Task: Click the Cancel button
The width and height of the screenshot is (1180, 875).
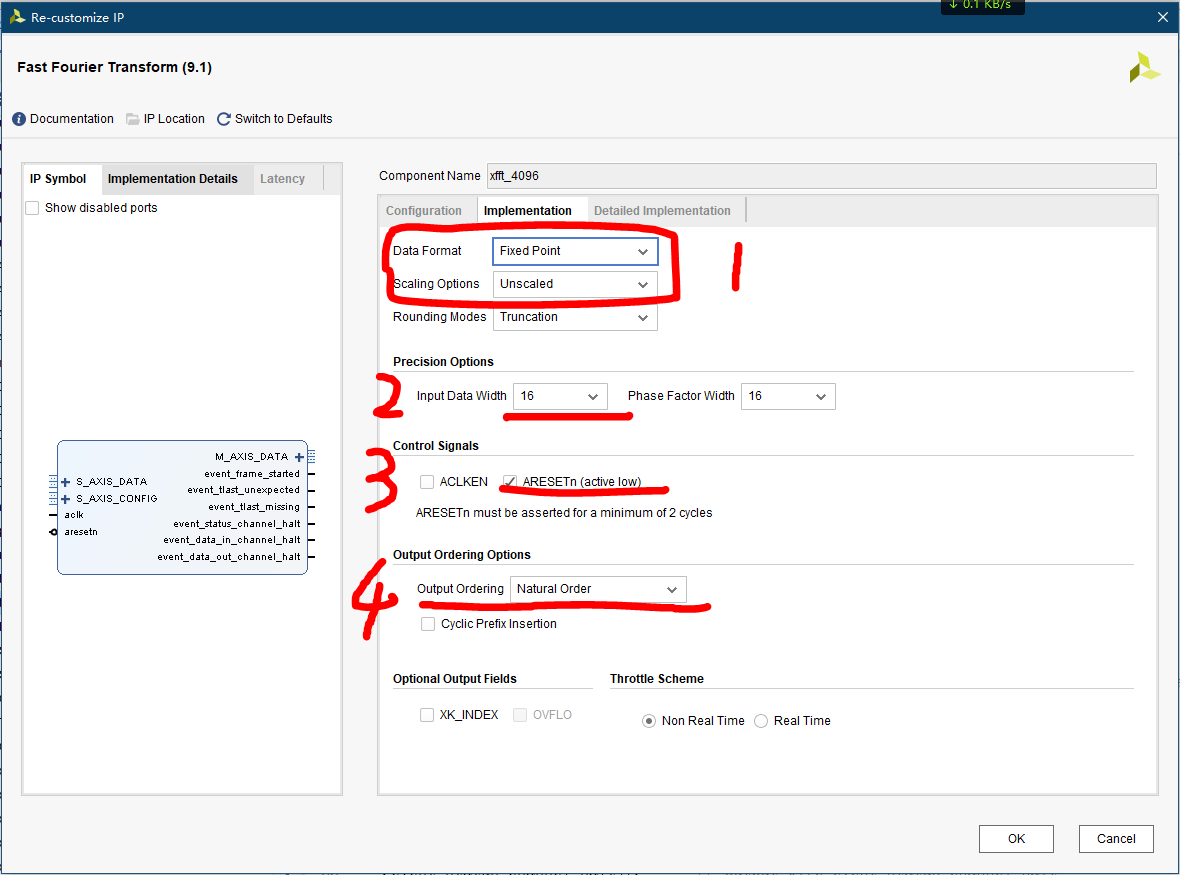Action: pos(1116,838)
